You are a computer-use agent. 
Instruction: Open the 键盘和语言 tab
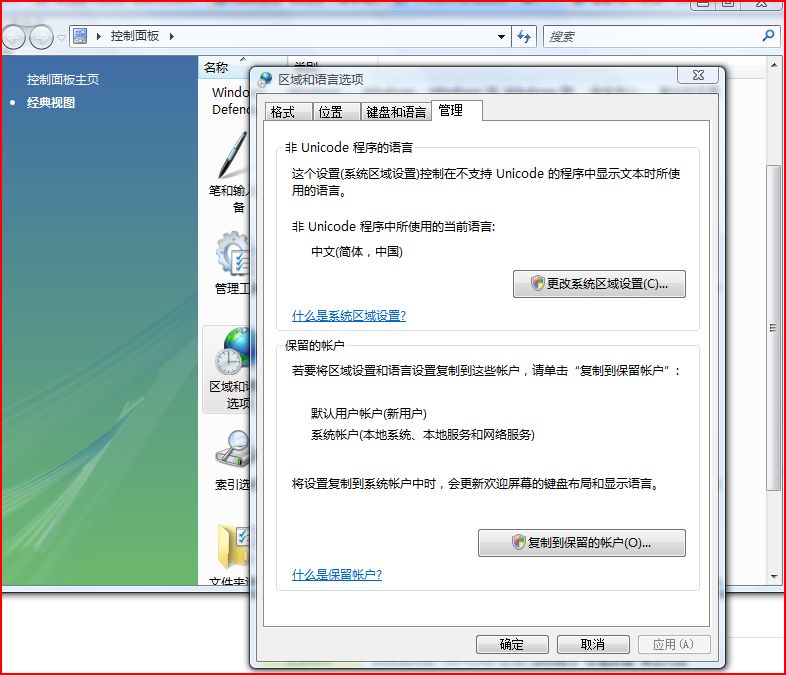pos(396,111)
